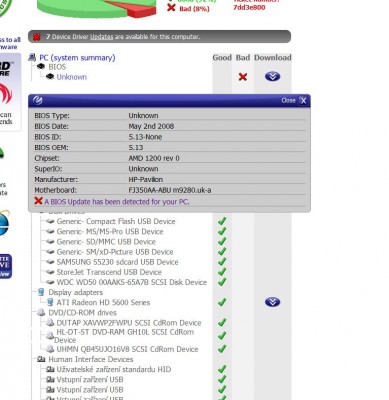The height and width of the screenshot is (400, 389).
Task: Click the red X beside BIOS Unknown
Action: (x=243, y=77)
